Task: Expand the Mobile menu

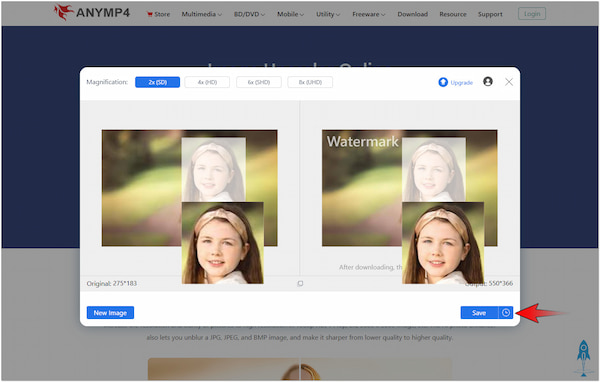Action: pos(290,14)
